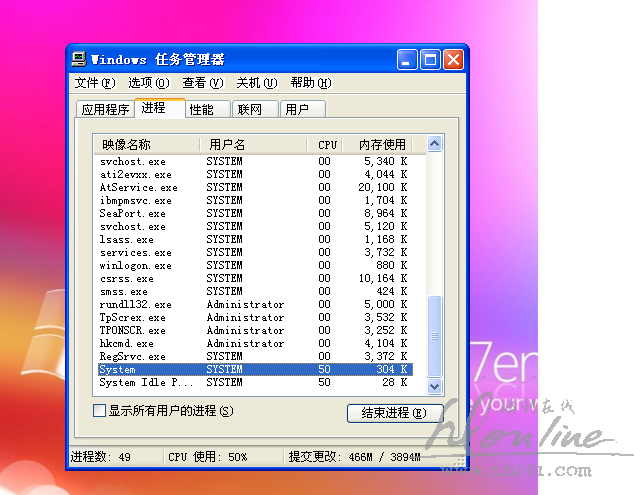The height and width of the screenshot is (495, 640).
Task: Sort processes by CPU column header
Action: (327, 145)
